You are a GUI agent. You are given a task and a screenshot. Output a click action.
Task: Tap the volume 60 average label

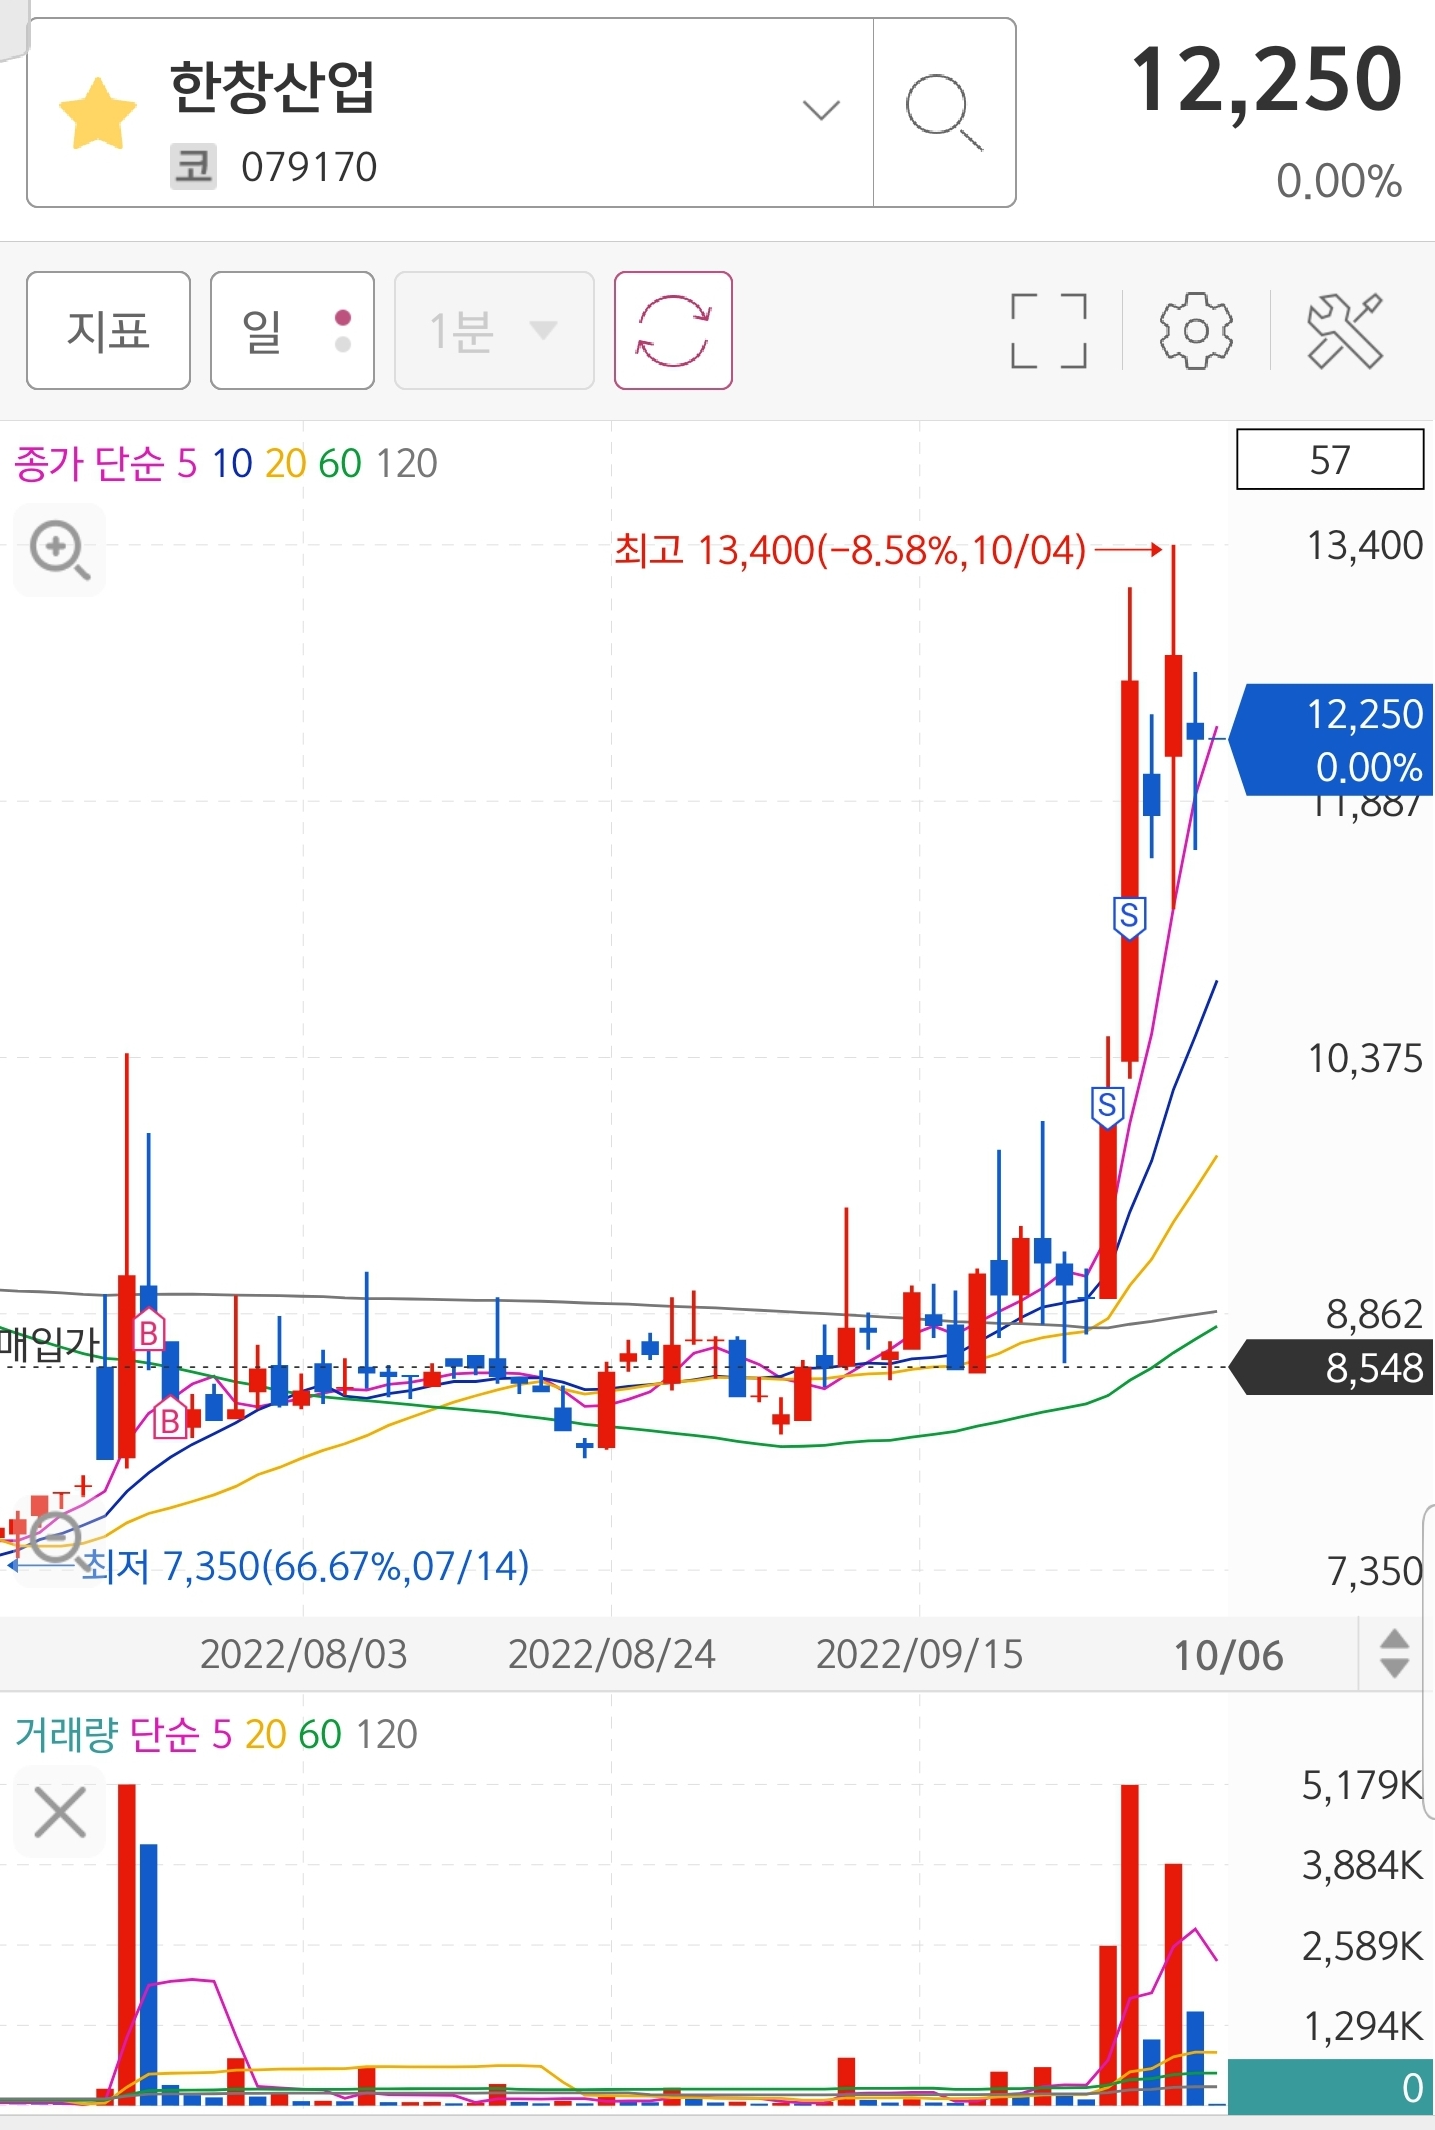pos(320,1734)
